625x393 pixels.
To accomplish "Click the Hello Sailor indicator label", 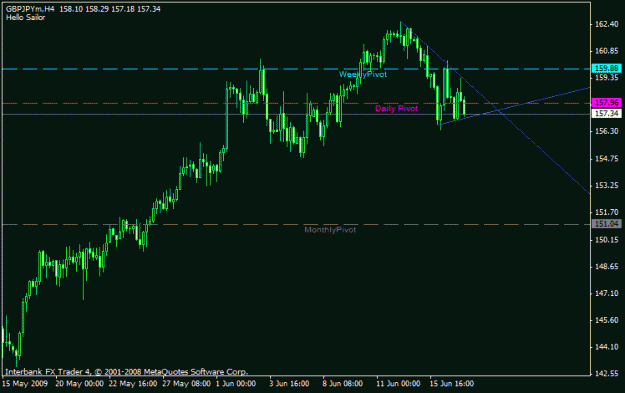I will [26, 18].
